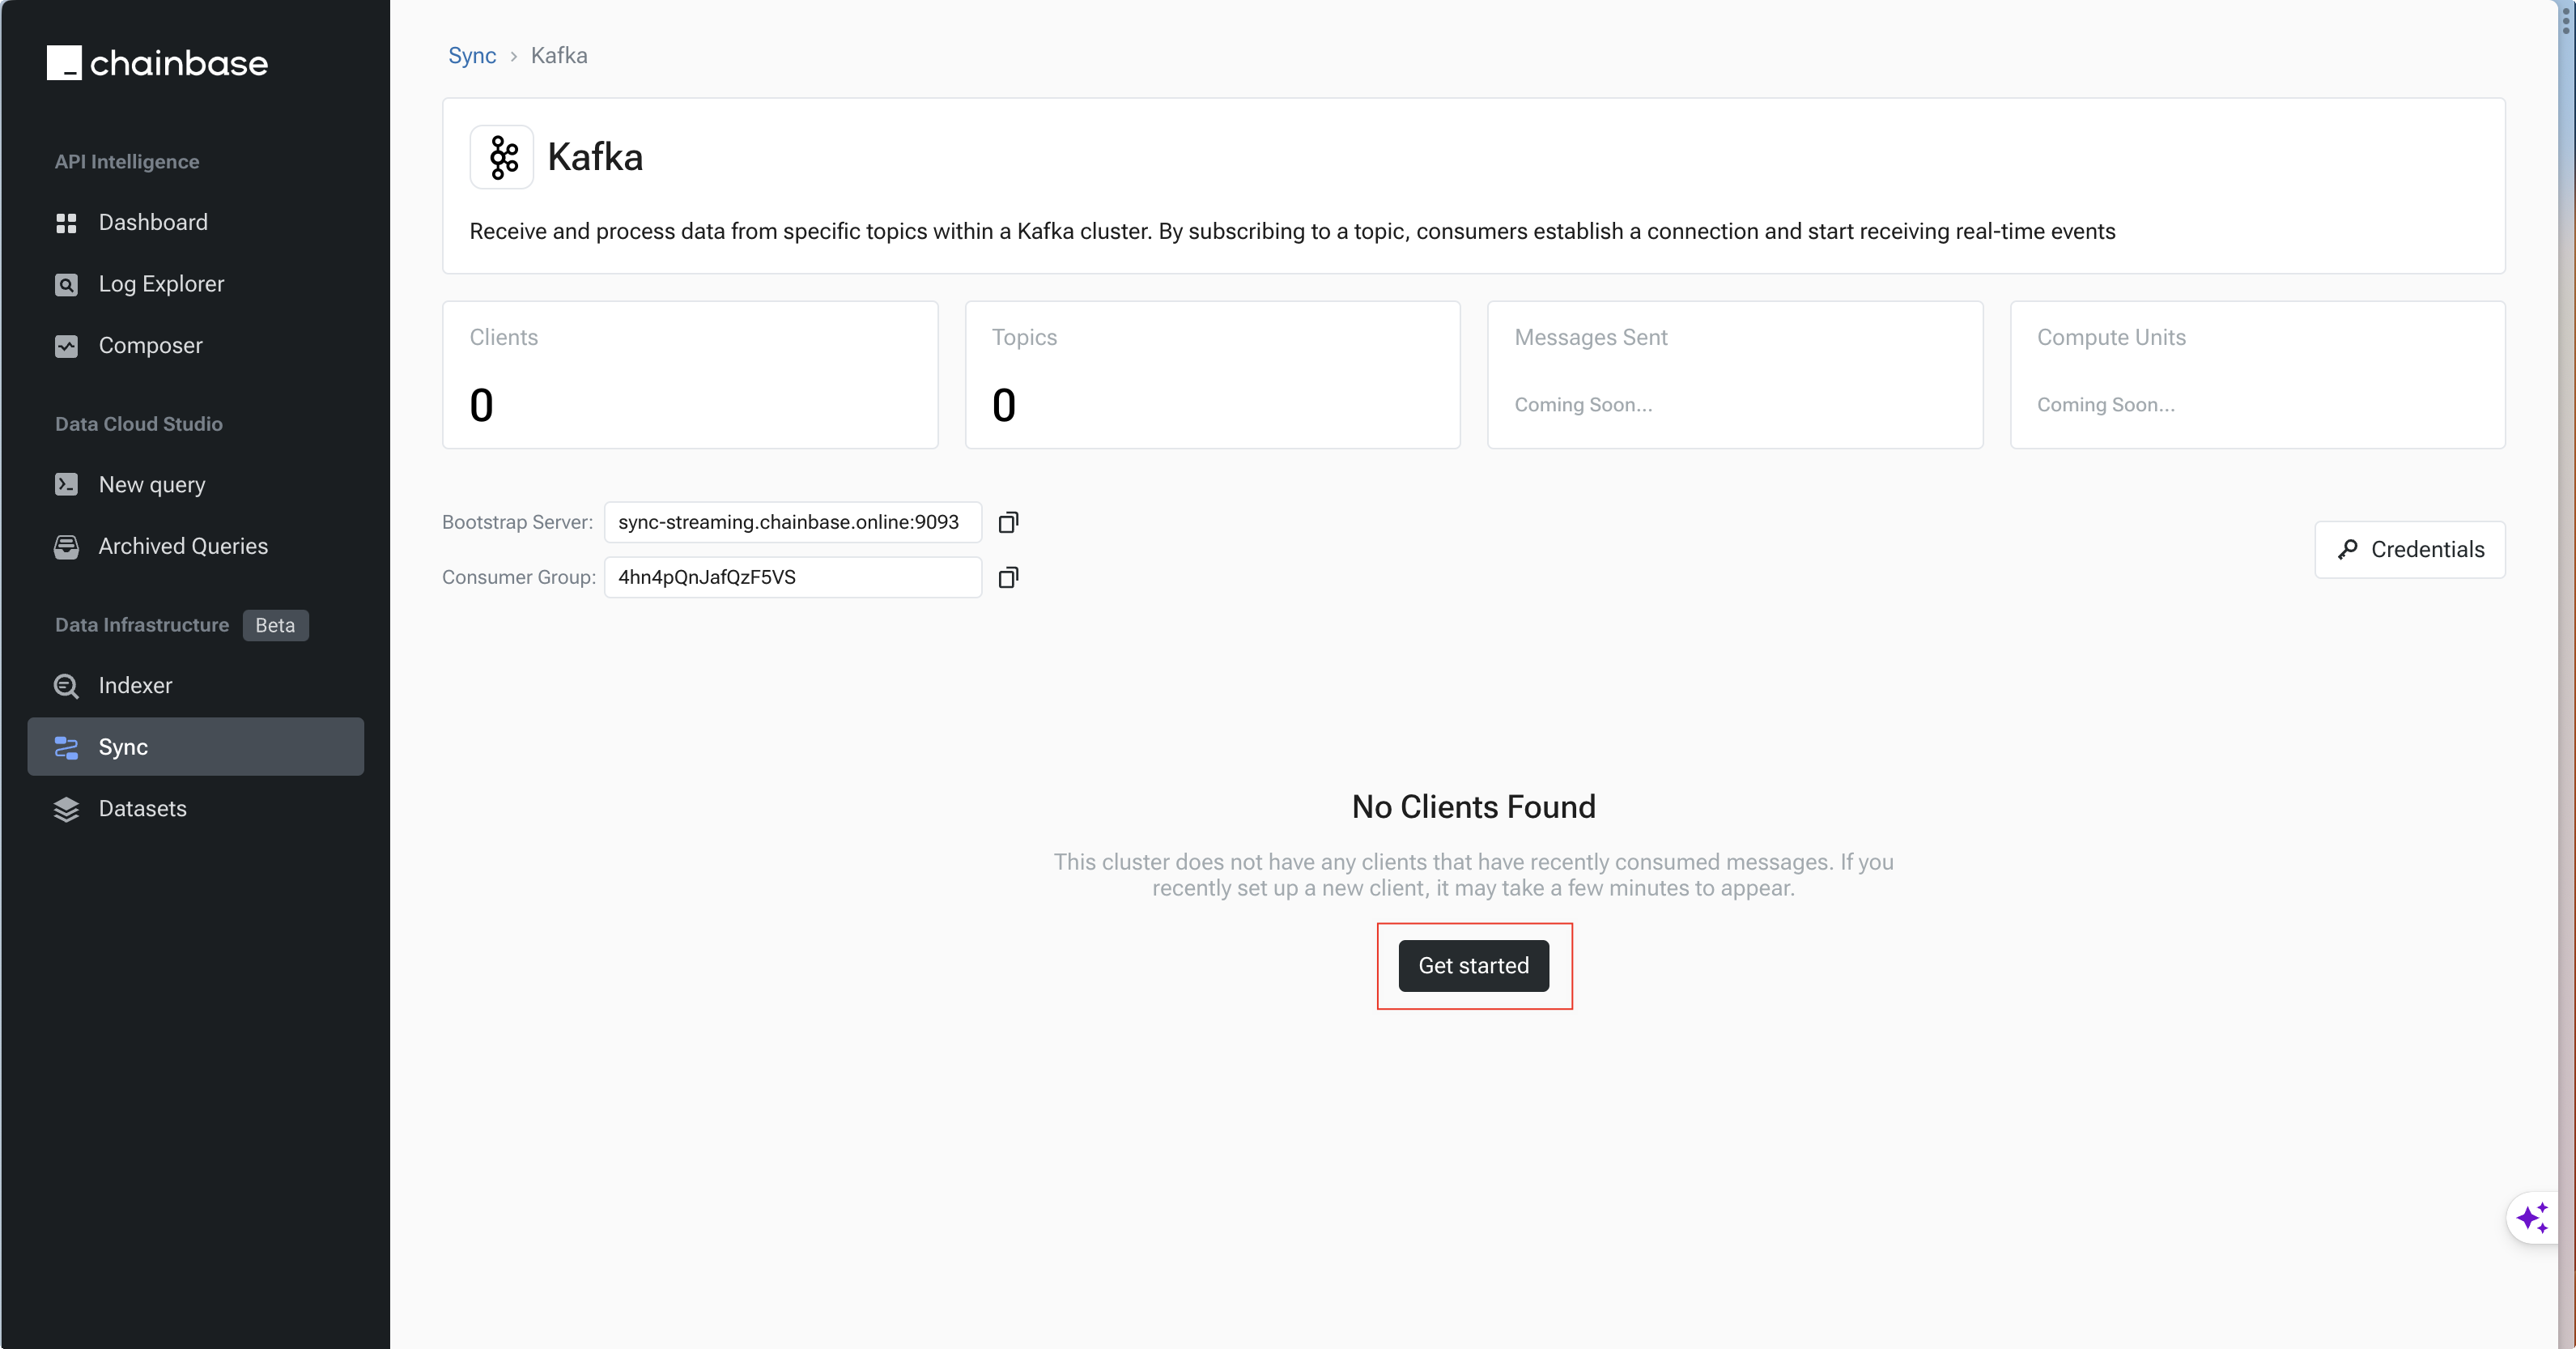The image size is (2576, 1349).
Task: Copy the Consumer Group ID
Action: [x=1008, y=577]
